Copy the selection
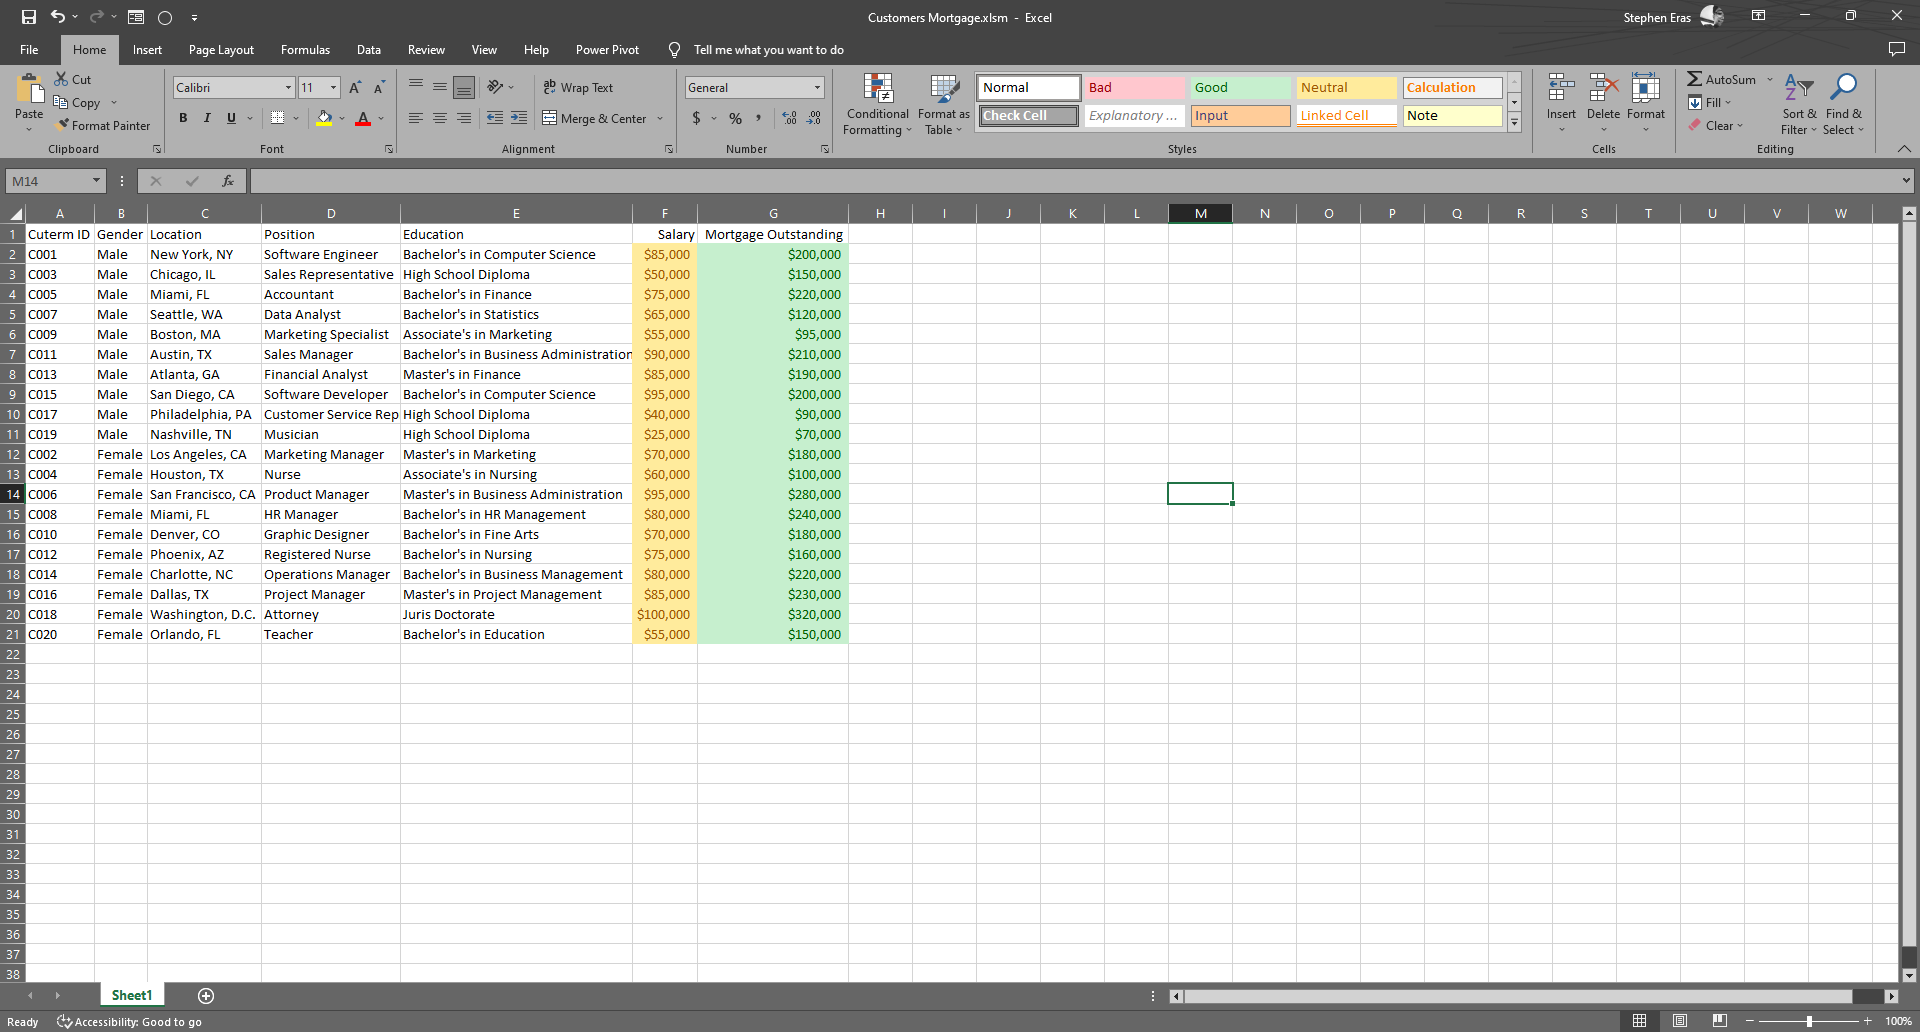Screen dimensions: 1920x1032 (77, 102)
